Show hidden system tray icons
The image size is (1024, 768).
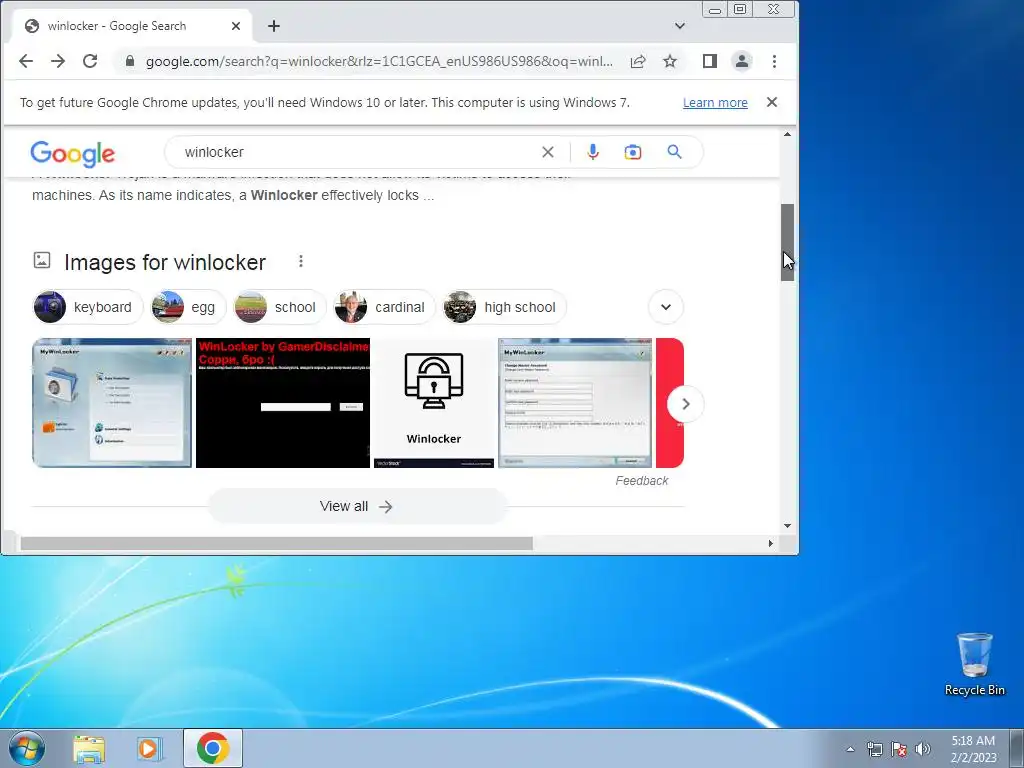pos(850,749)
